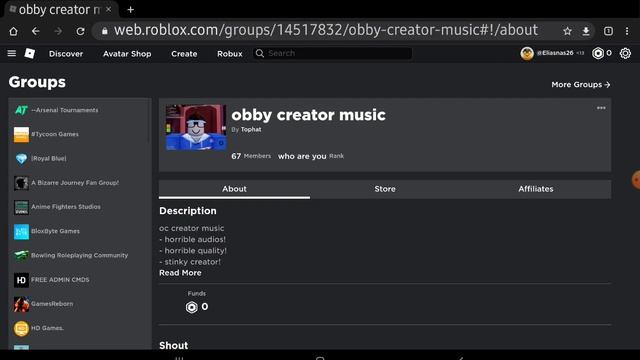Reload the page with the refresh icon
The height and width of the screenshot is (360, 640).
(80, 31)
